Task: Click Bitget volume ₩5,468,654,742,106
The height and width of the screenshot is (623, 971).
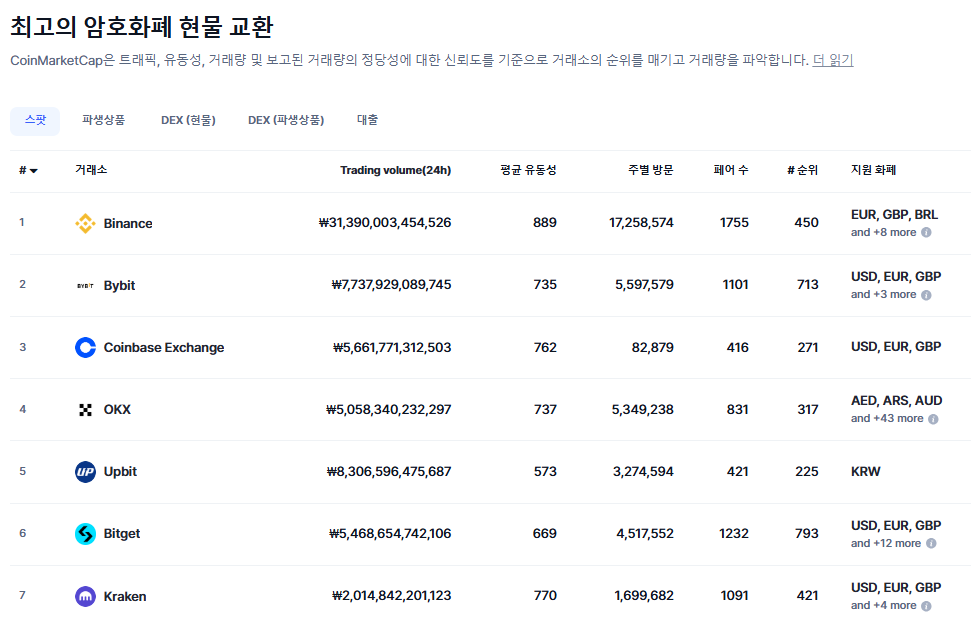Action: pos(390,534)
